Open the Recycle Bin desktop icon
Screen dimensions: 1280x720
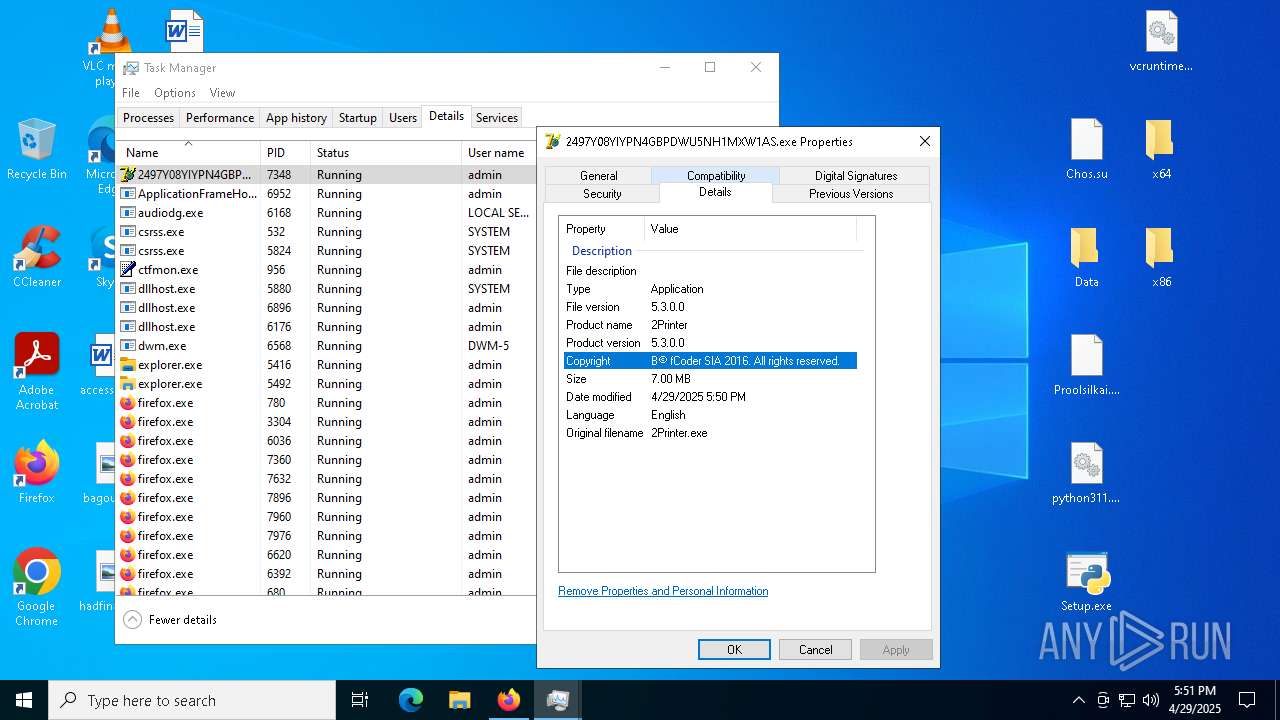pos(36,149)
